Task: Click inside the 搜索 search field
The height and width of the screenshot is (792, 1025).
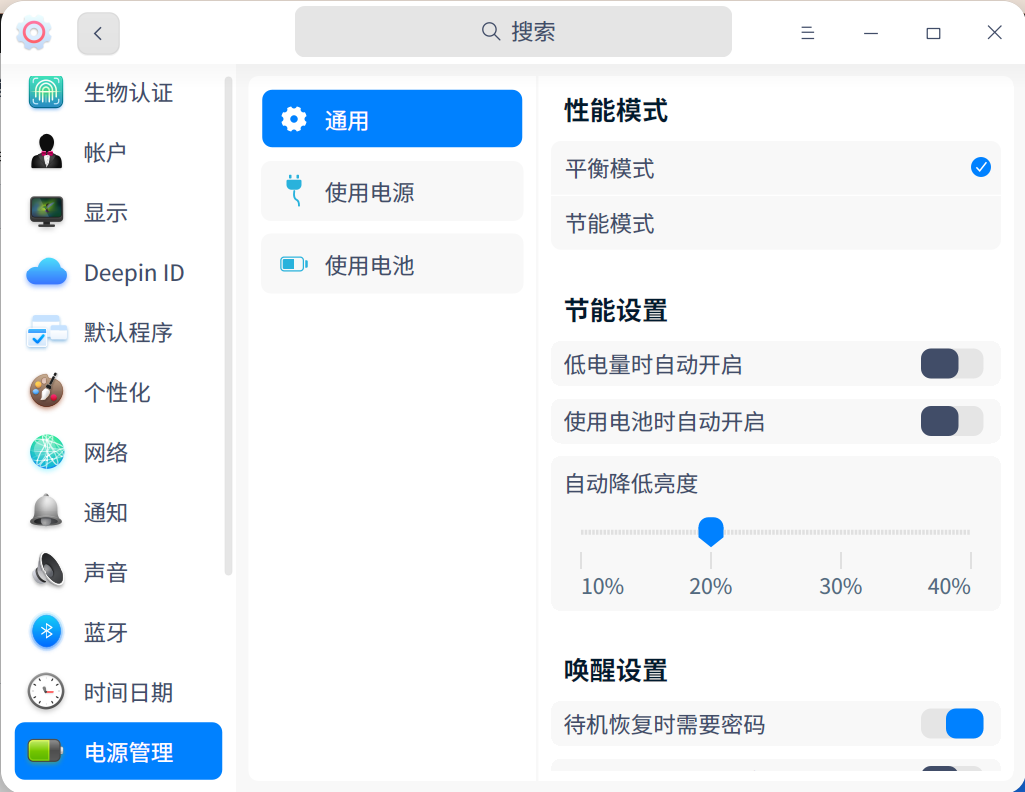Action: tap(512, 32)
